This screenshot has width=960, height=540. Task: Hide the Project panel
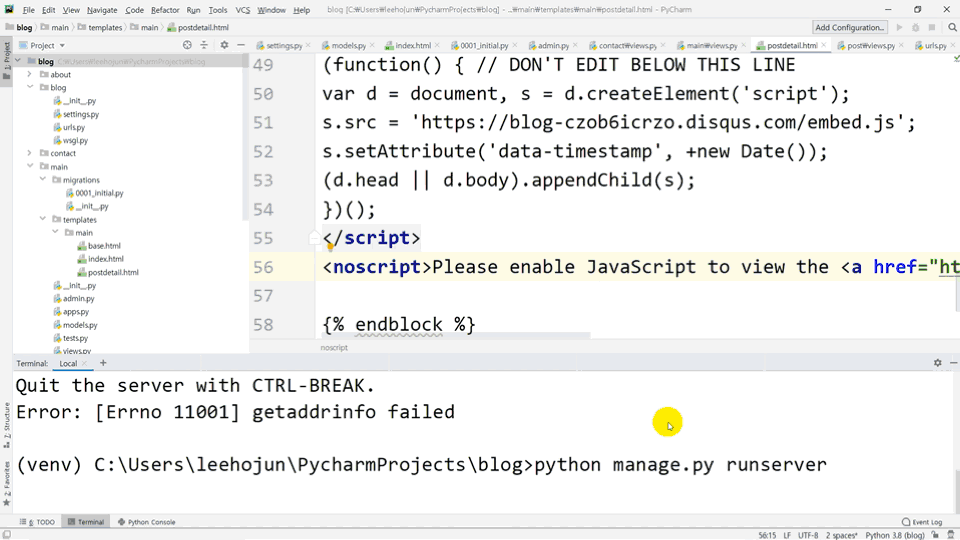[x=241, y=45]
